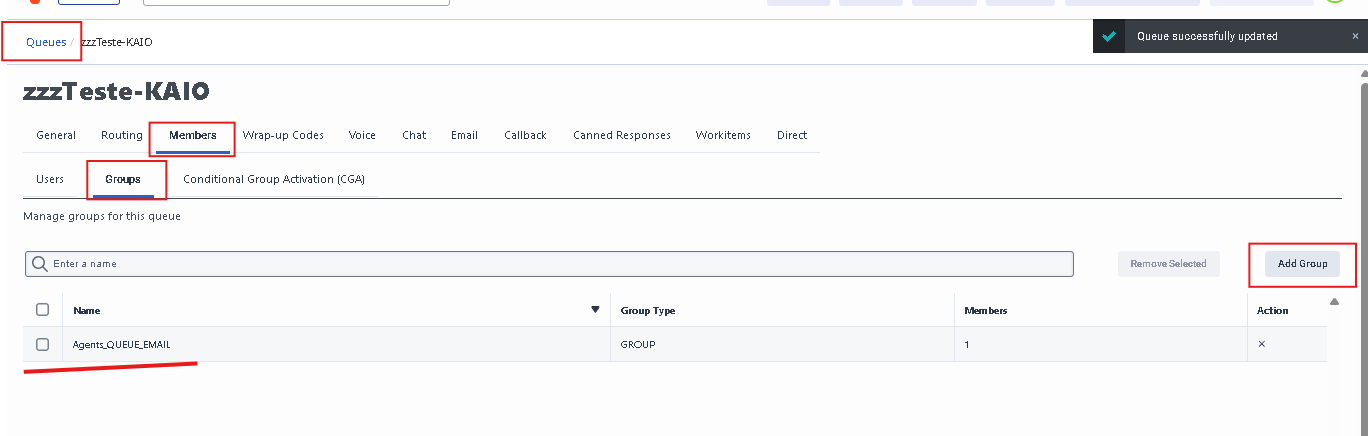The image size is (1368, 436).
Task: Focus the Enter a name search field
Action: pyautogui.click(x=549, y=264)
